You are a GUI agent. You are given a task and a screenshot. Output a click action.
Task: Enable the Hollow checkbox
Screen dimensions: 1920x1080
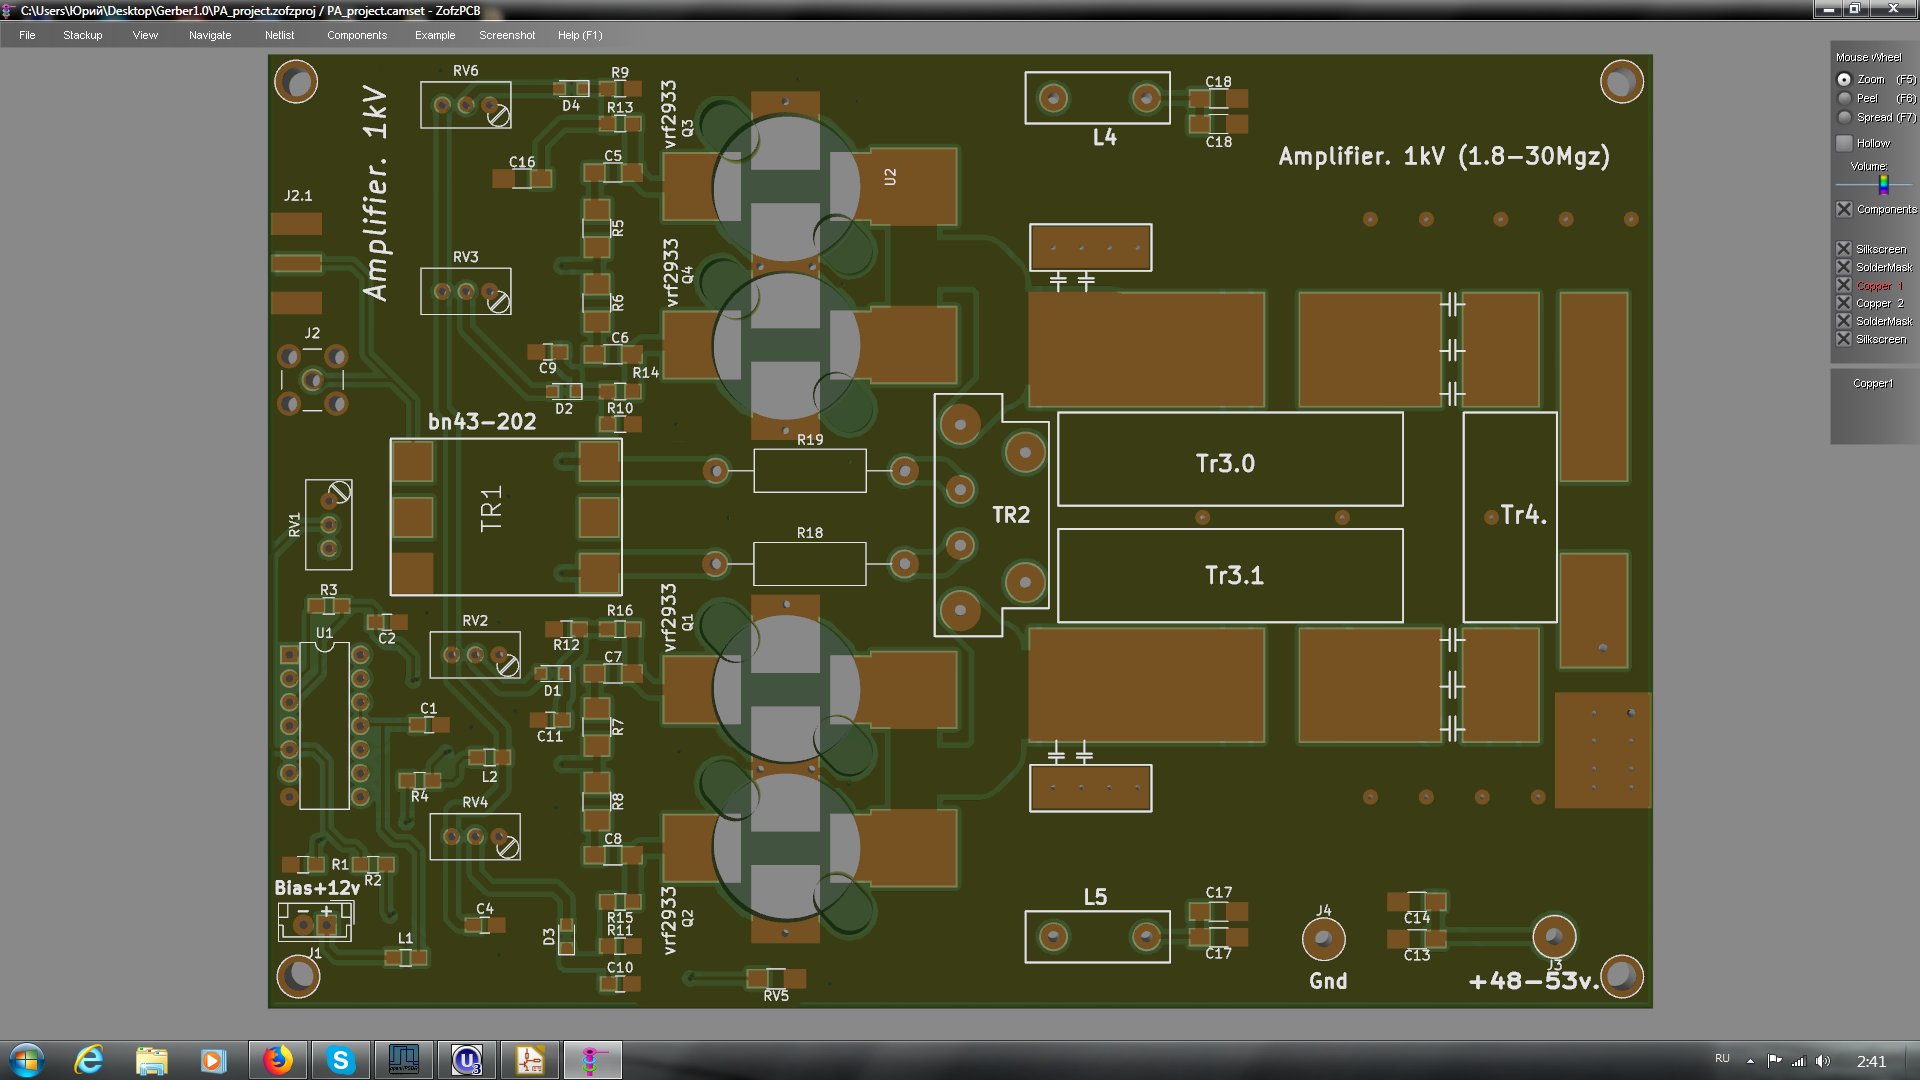tap(1845, 143)
